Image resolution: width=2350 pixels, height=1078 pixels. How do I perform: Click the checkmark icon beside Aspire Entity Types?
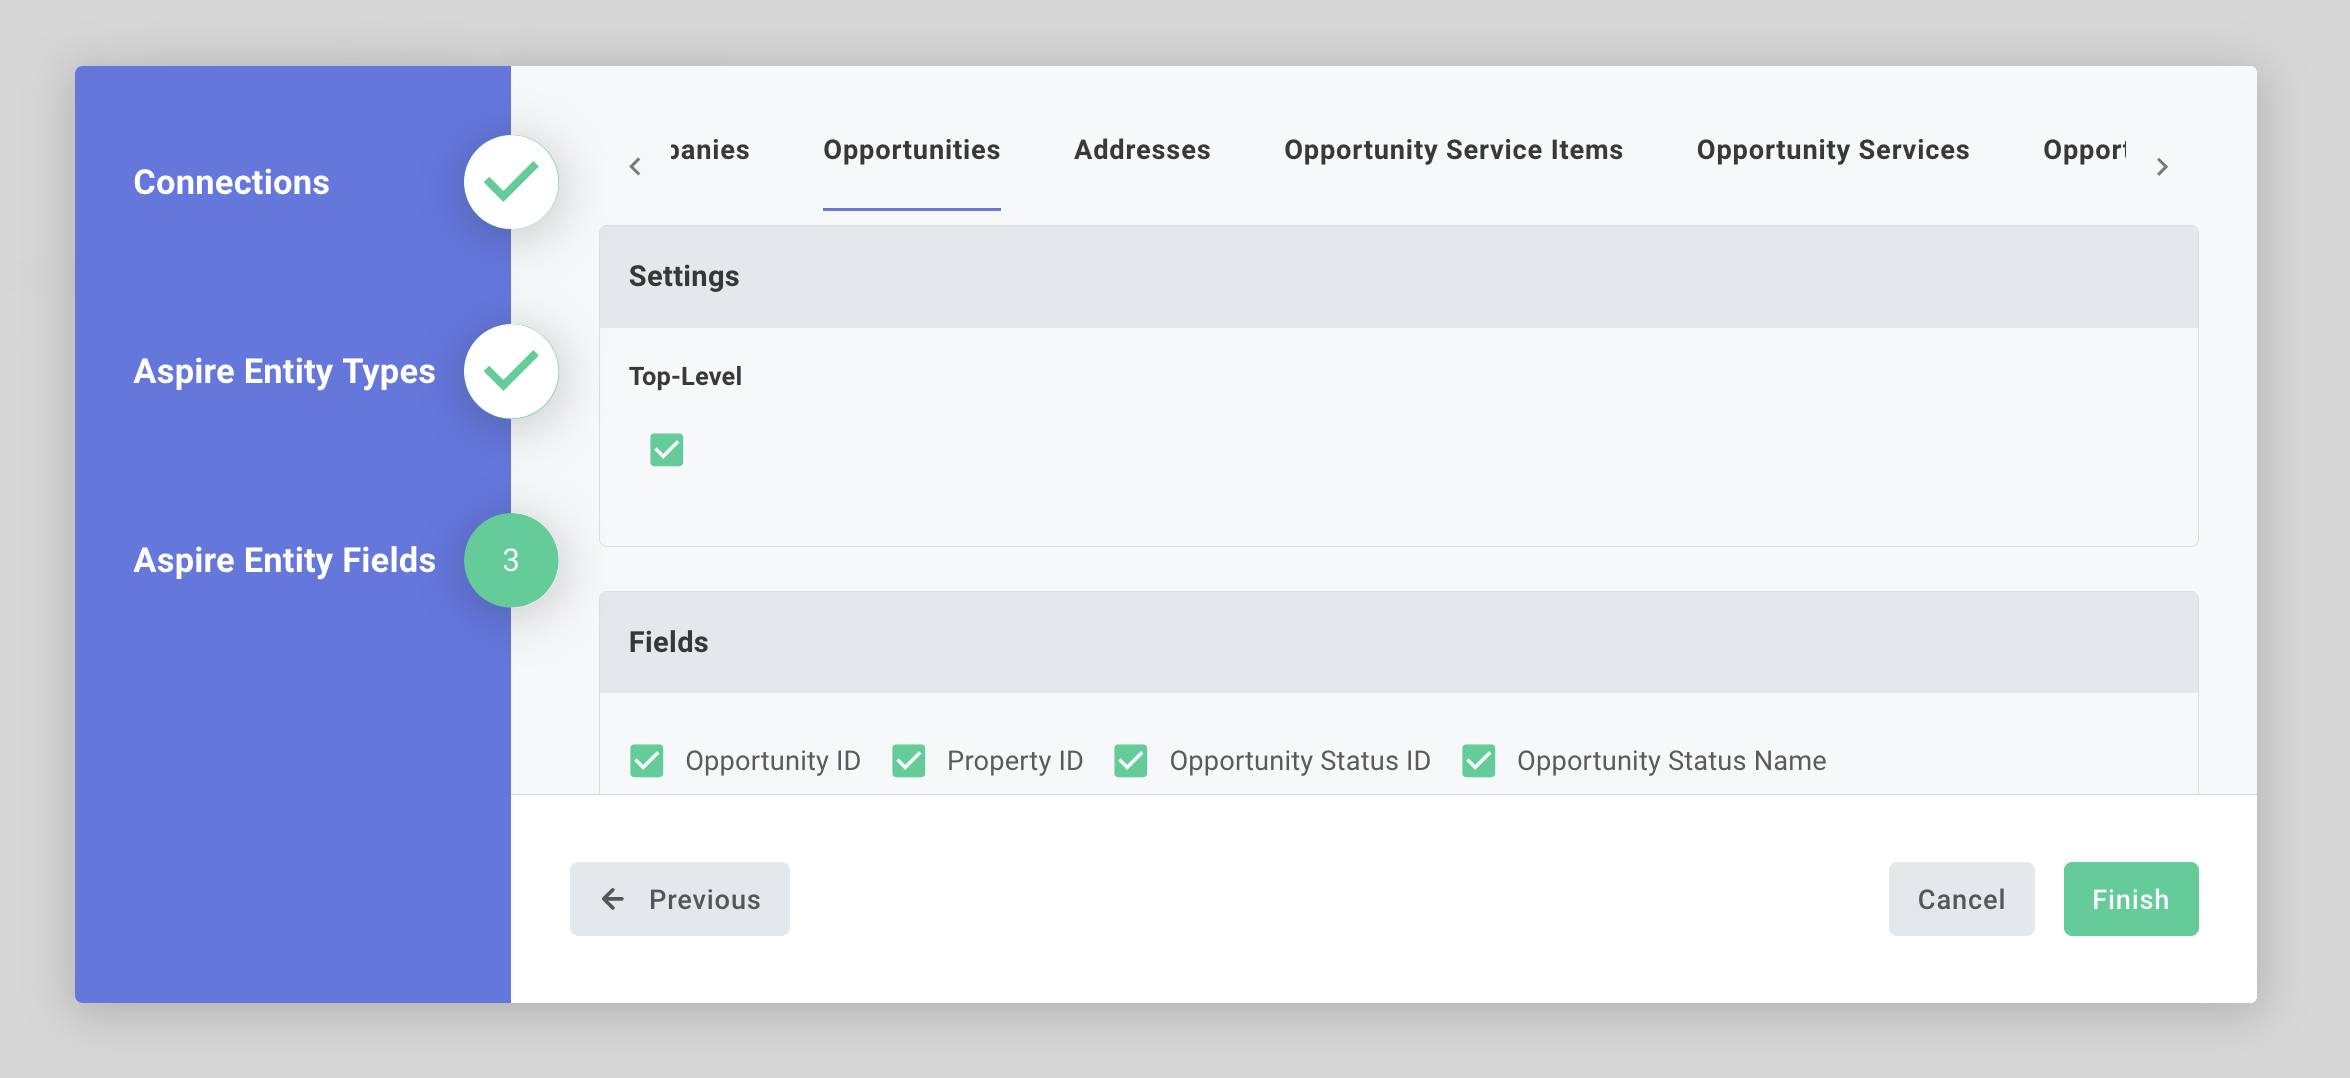(x=511, y=370)
